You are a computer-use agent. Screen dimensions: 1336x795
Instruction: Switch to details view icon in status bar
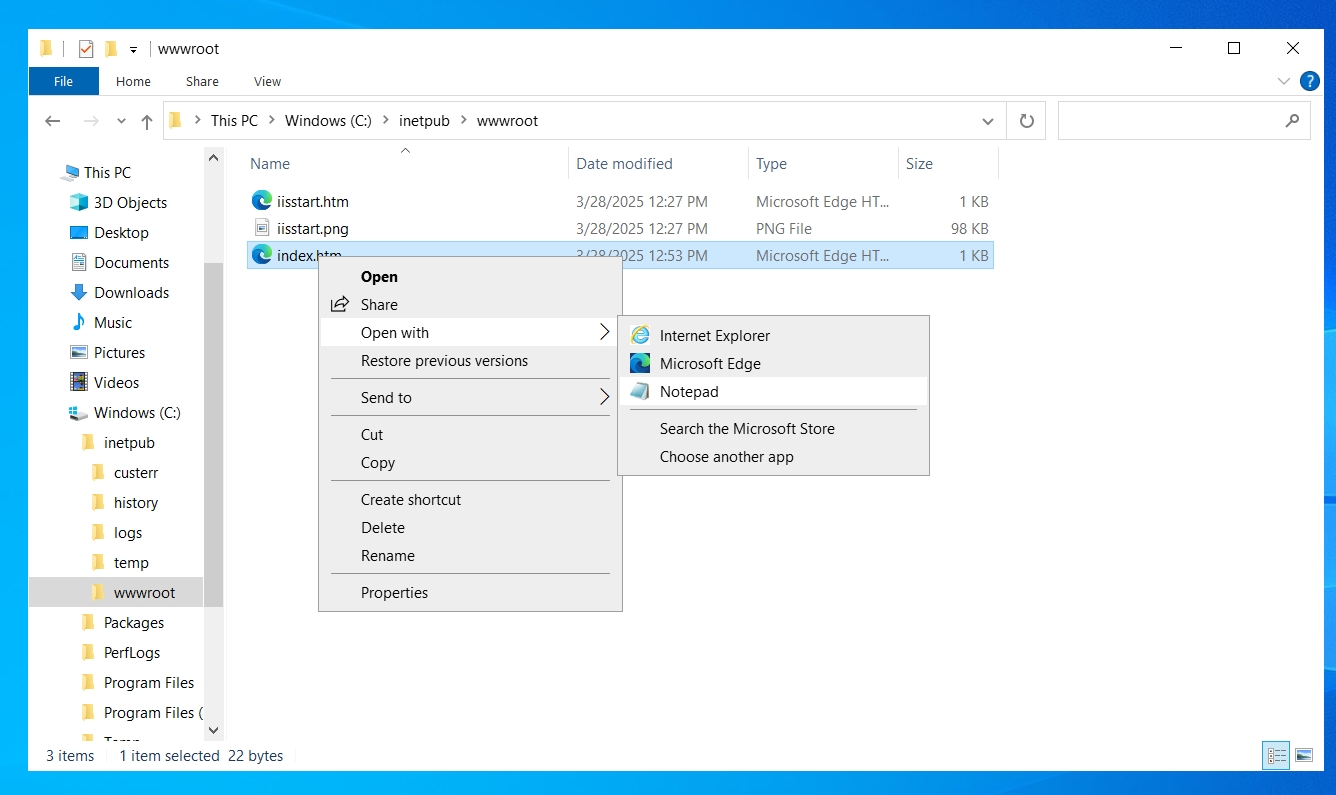click(x=1277, y=756)
